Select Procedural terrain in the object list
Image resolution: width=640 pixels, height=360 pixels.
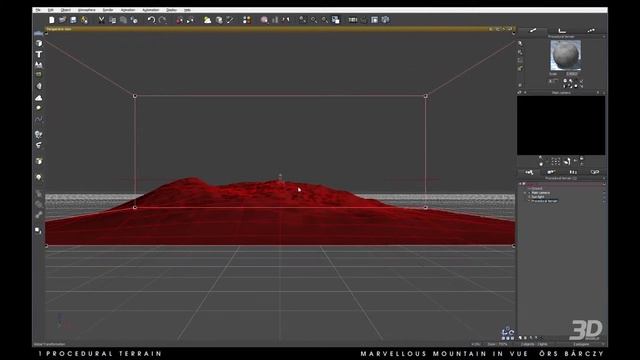click(544, 201)
